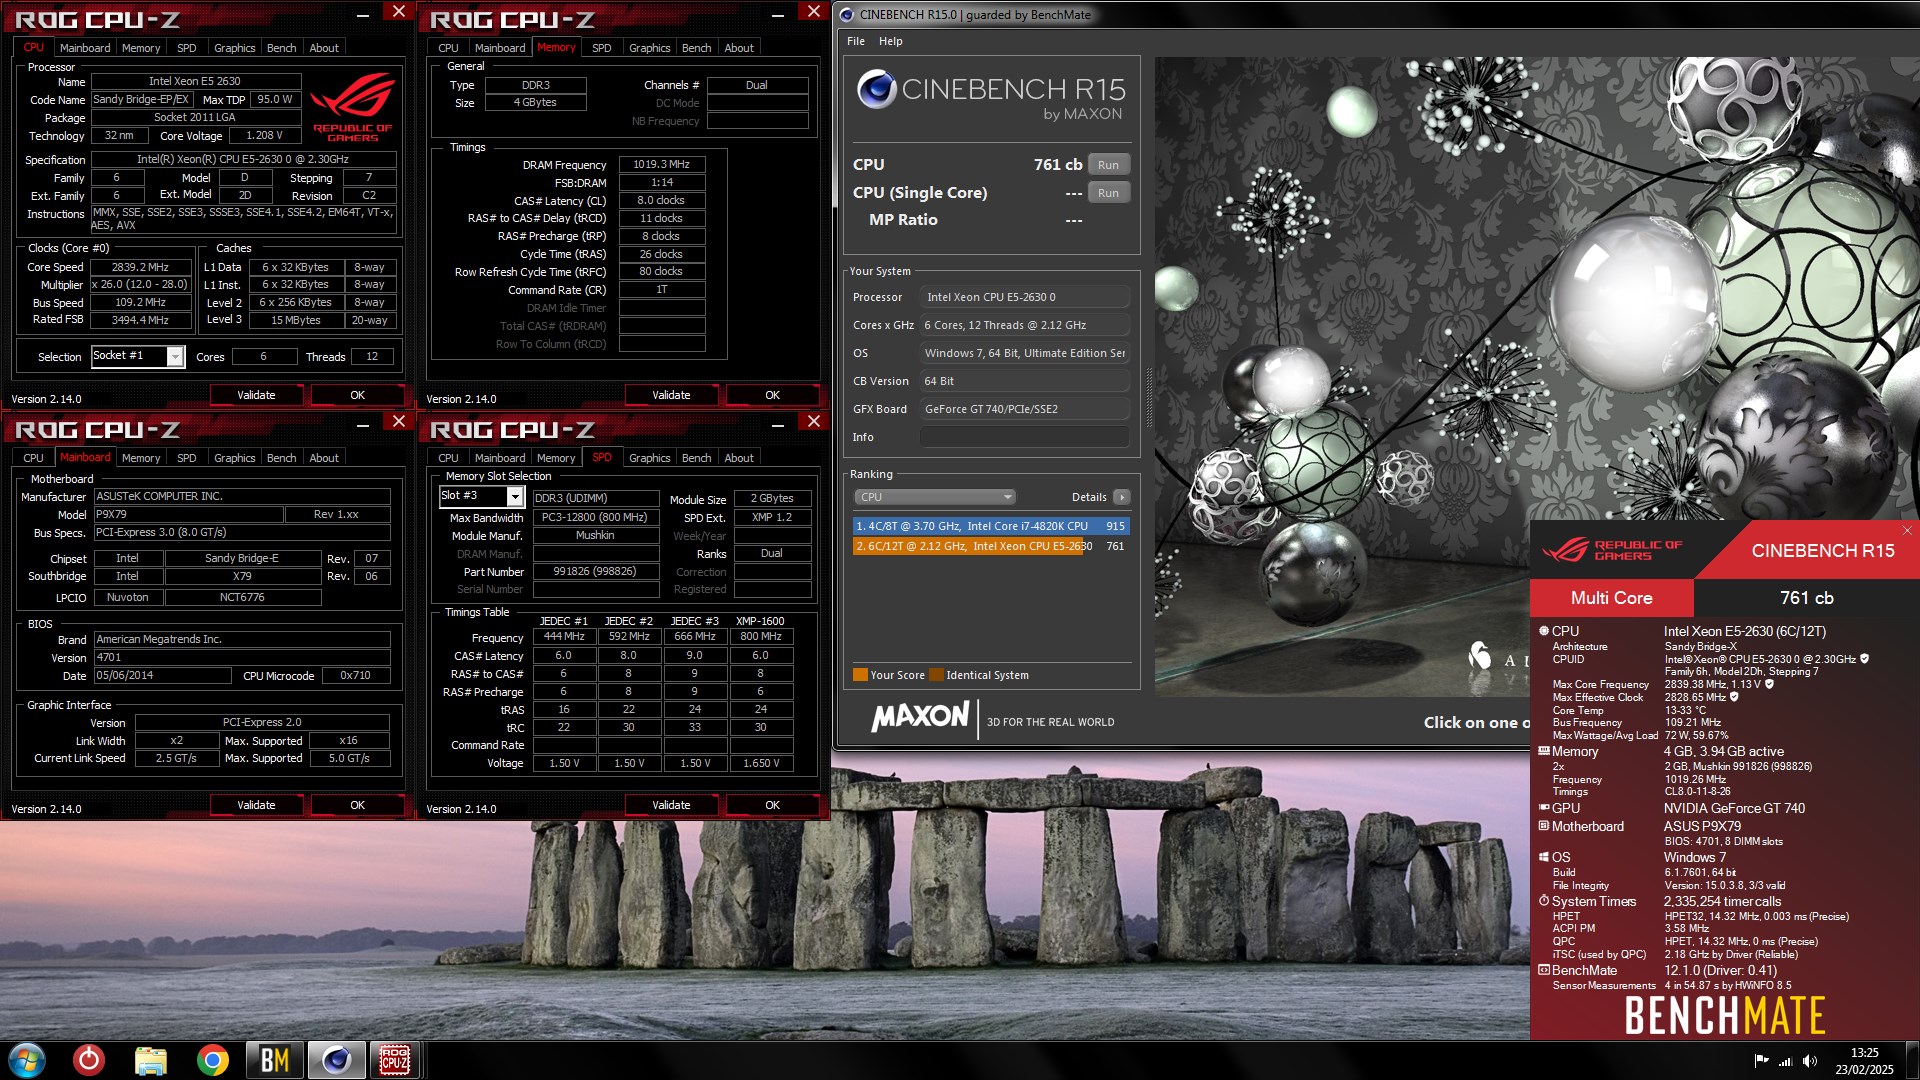Run the CPU multi-core benchmark
The height and width of the screenshot is (1080, 1920).
(x=1108, y=165)
